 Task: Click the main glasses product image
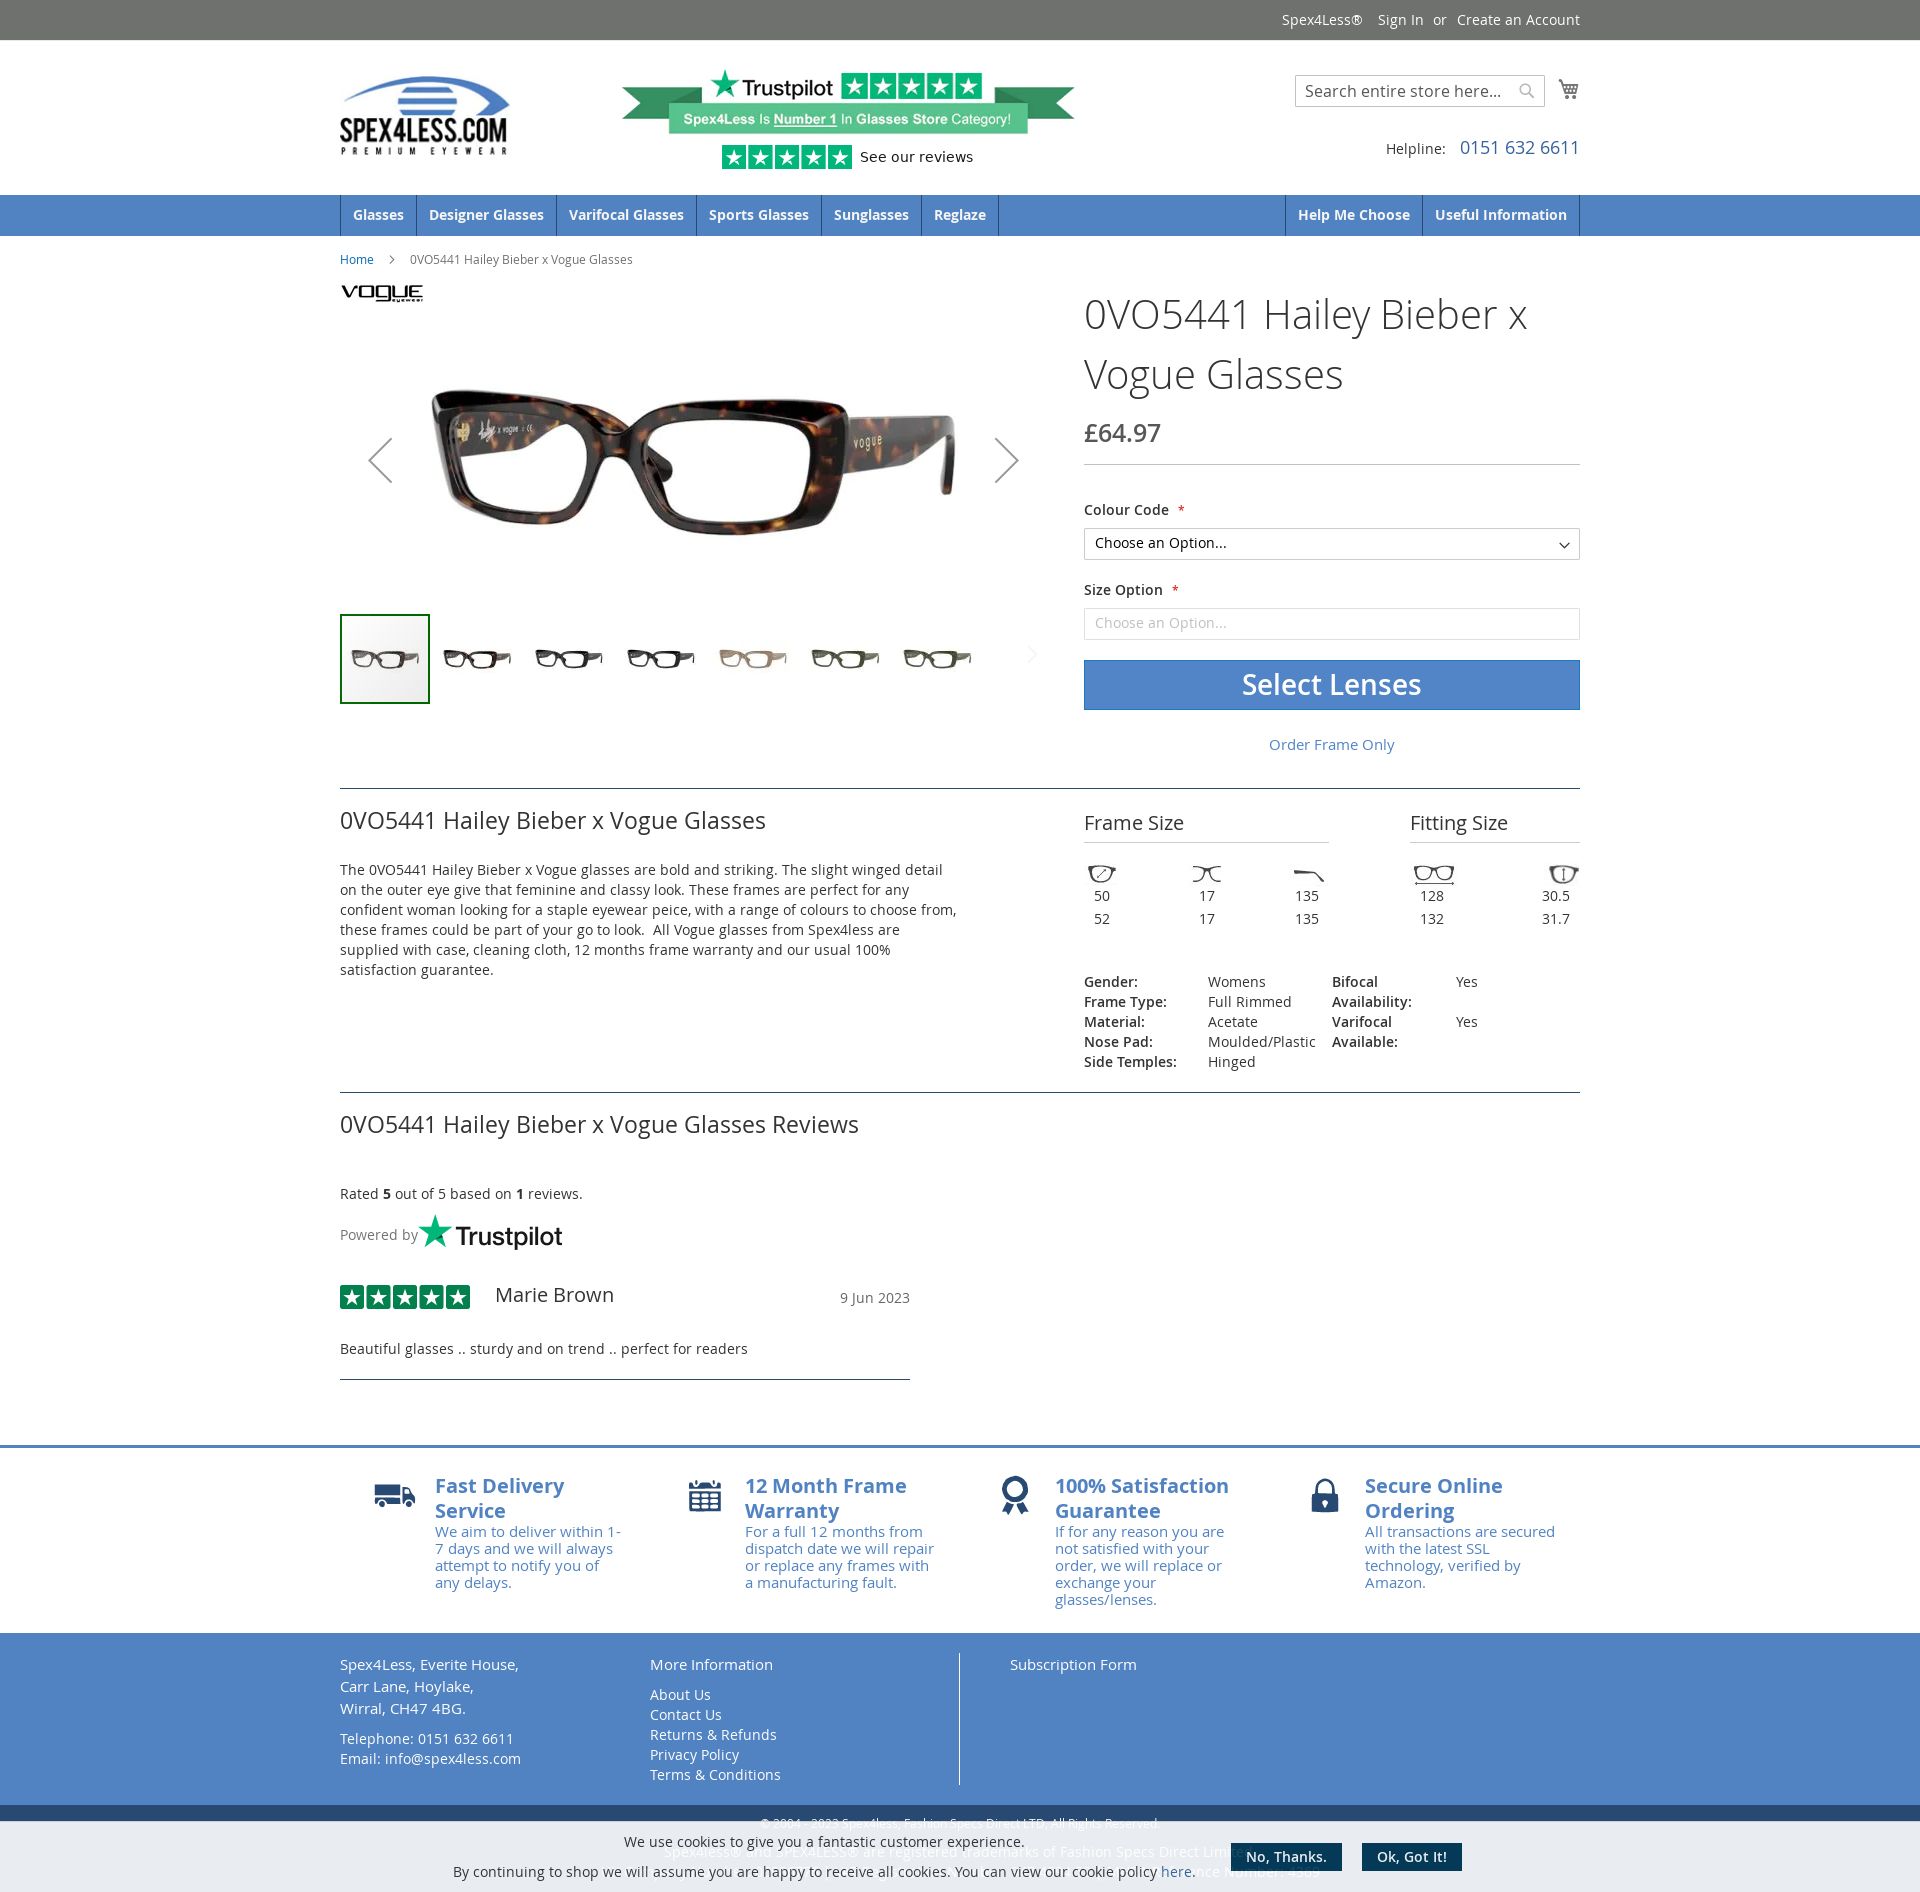693,460
